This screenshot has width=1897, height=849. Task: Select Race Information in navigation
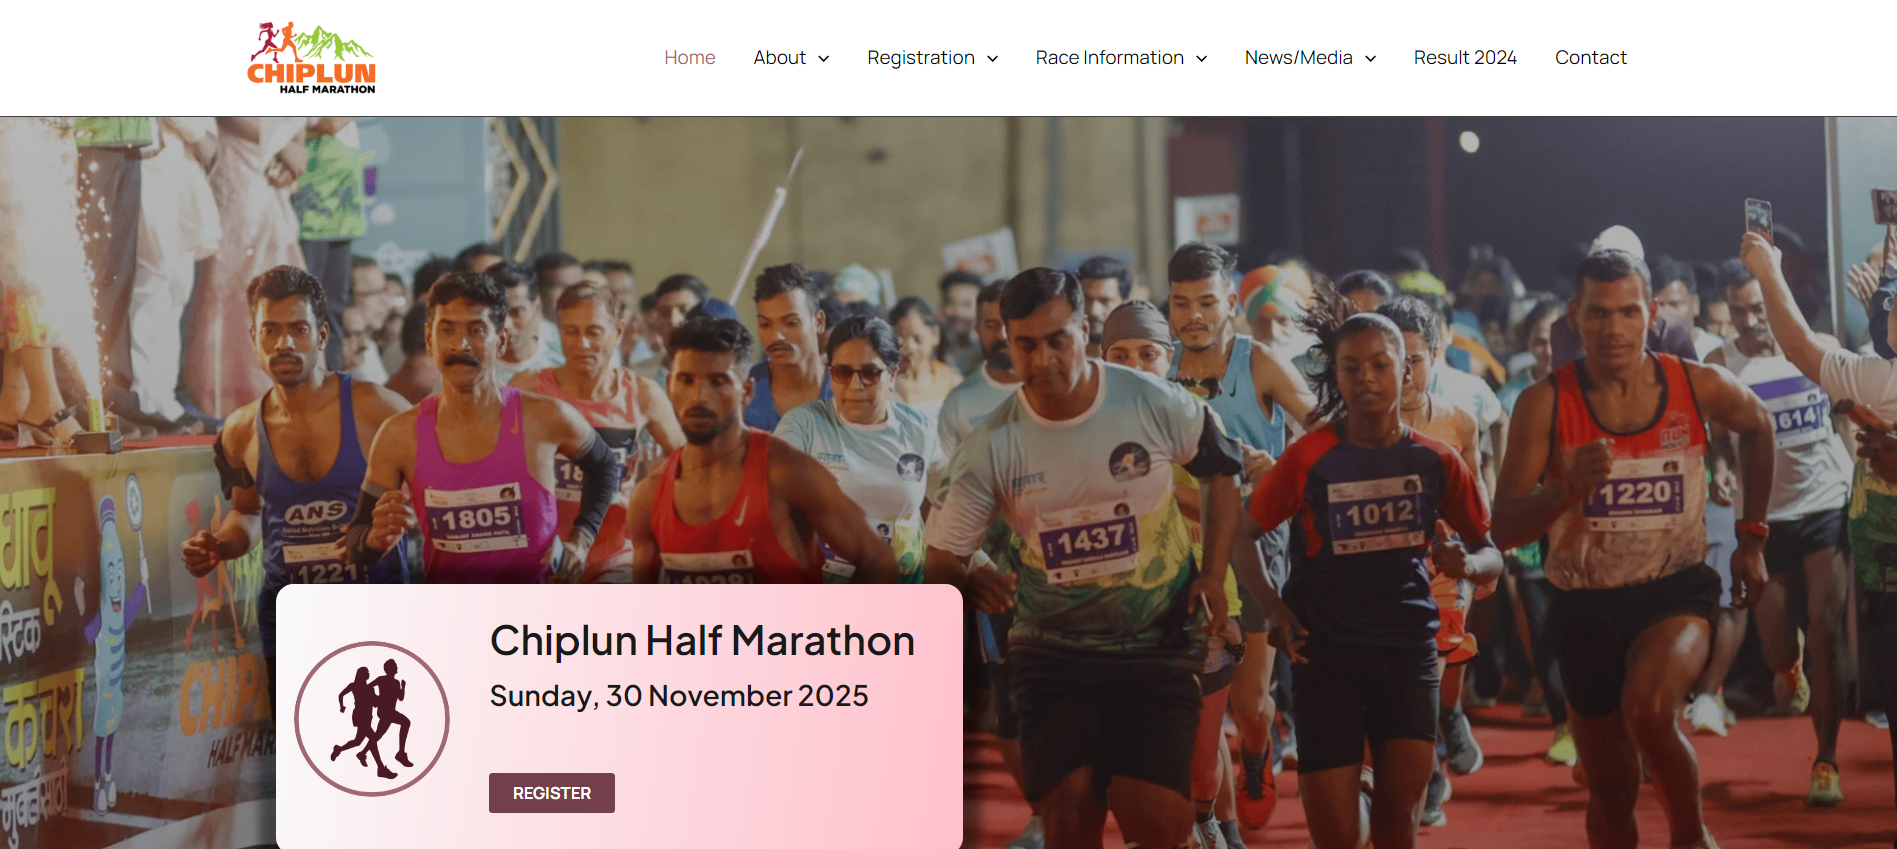[1110, 58]
